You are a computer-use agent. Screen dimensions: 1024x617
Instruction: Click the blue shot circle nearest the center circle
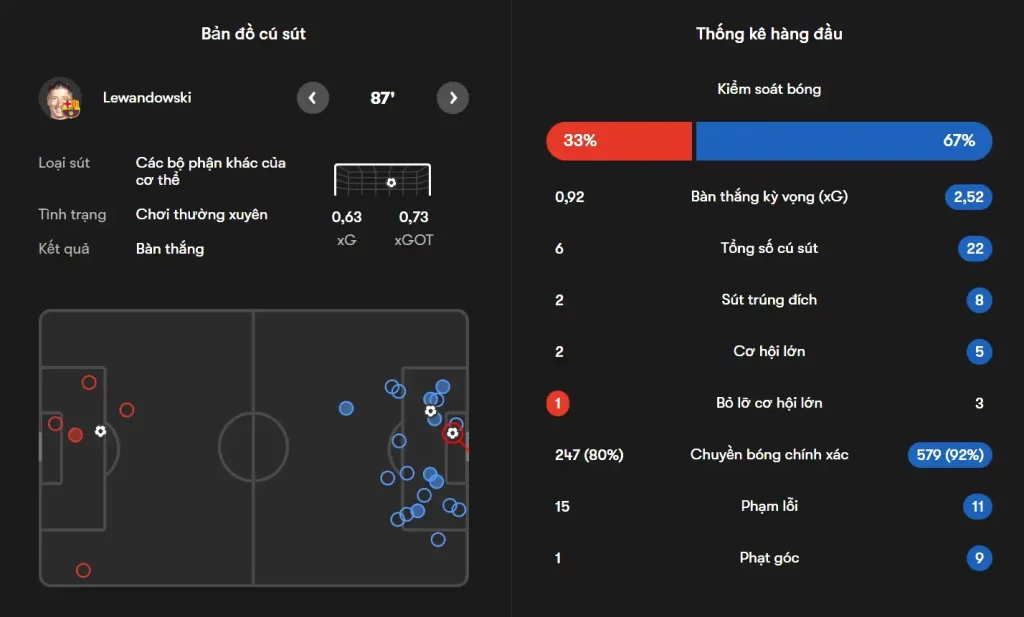pyautogui.click(x=346, y=408)
